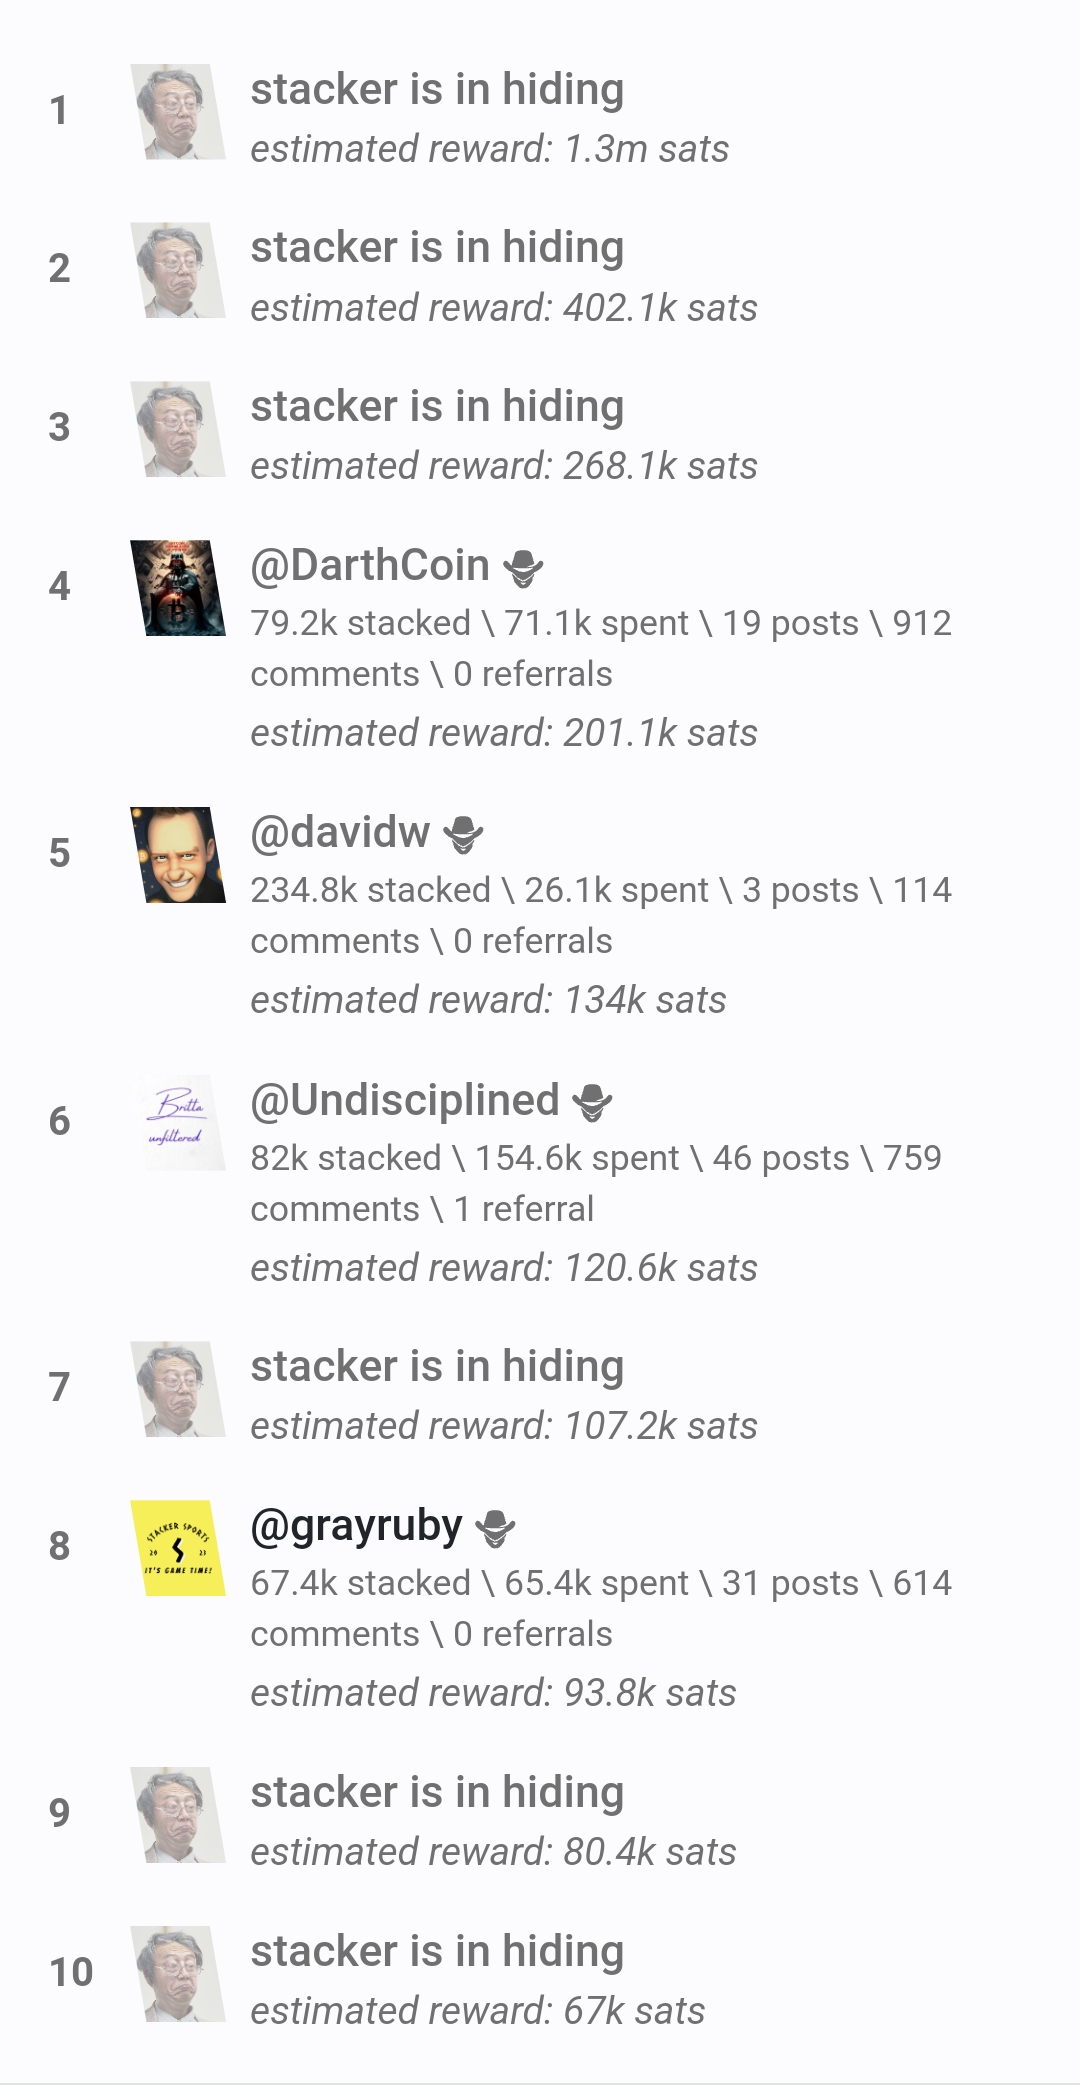
Task: Open the @Undisciplined profile link
Action: 405,1100
